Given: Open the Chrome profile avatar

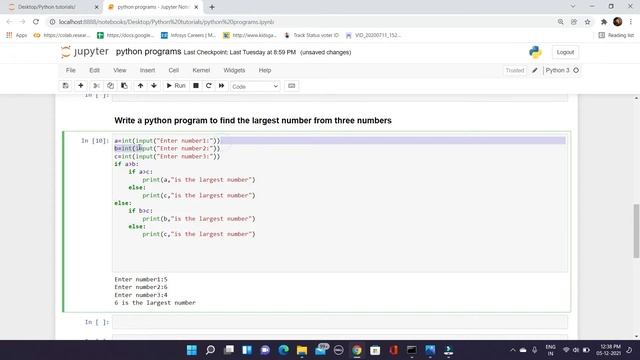Looking at the screenshot, I should pyautogui.click(x=618, y=22).
